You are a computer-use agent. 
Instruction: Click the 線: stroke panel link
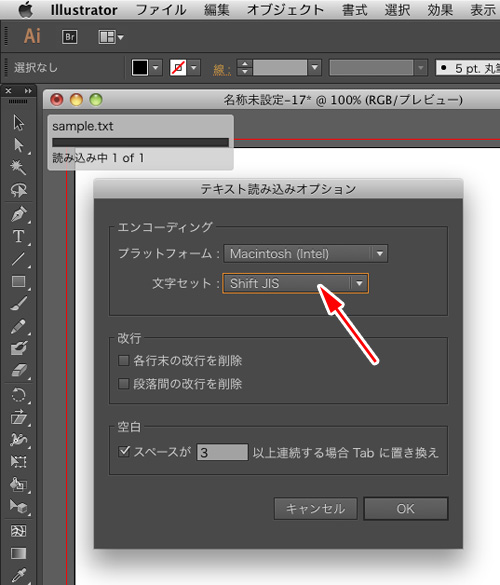coord(222,69)
